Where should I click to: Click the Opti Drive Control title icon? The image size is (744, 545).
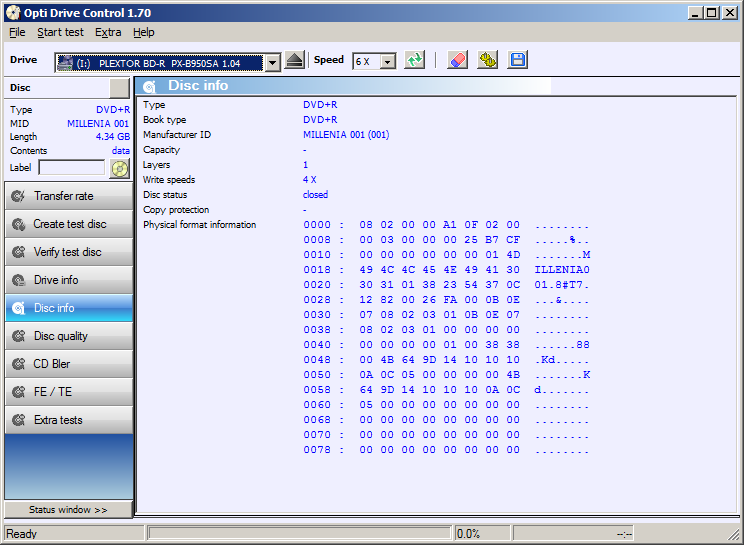[x=13, y=13]
